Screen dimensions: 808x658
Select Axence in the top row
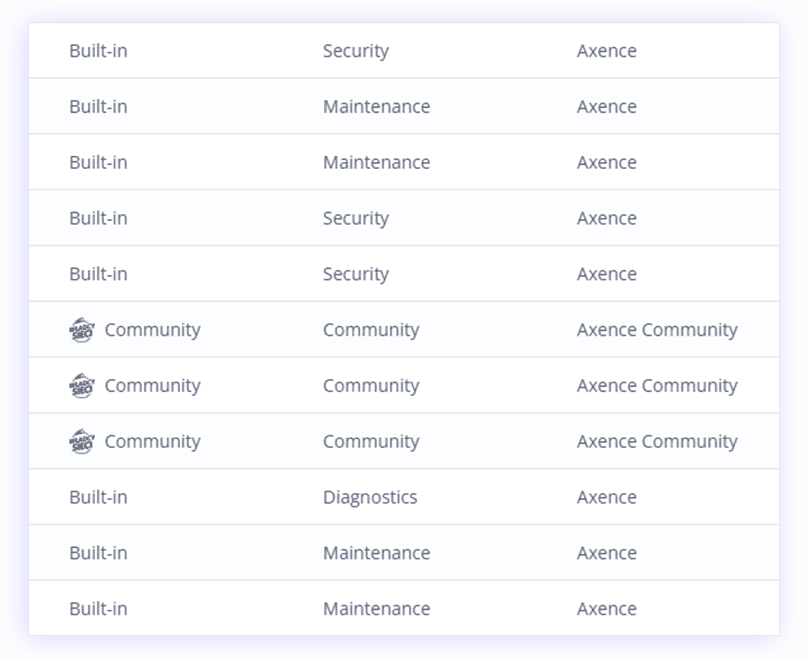(607, 51)
